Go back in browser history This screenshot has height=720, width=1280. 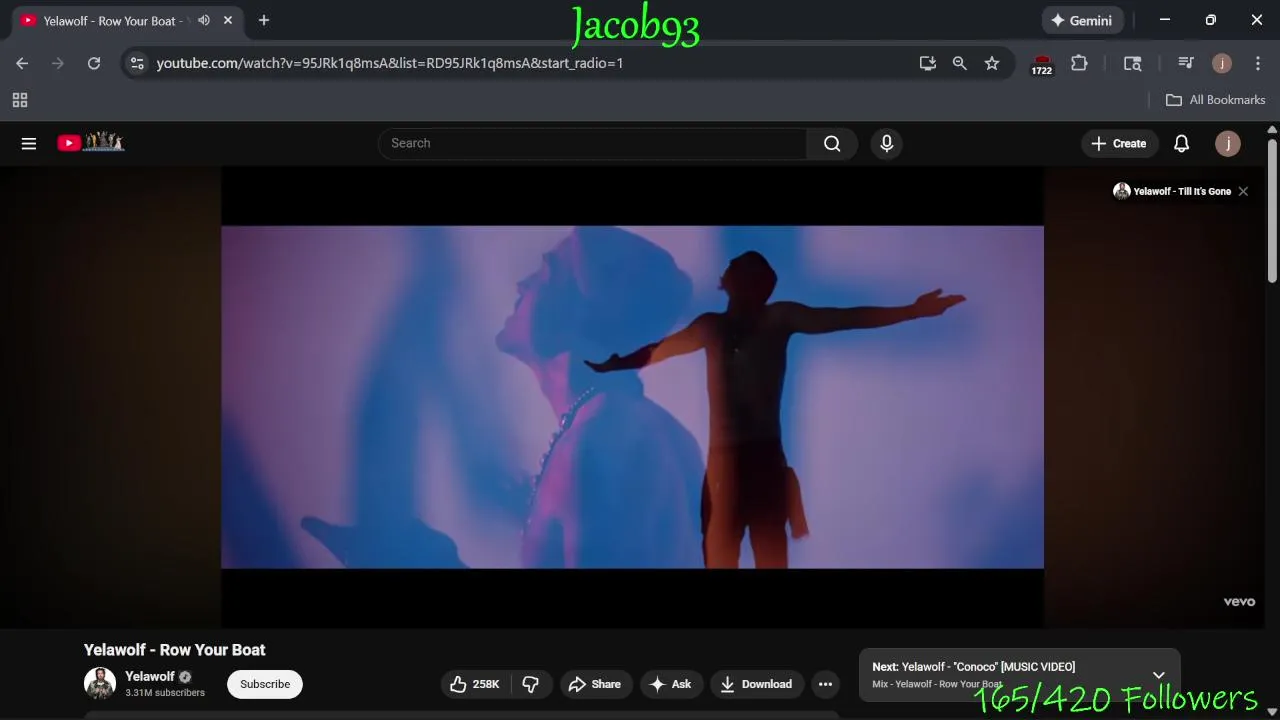point(22,63)
